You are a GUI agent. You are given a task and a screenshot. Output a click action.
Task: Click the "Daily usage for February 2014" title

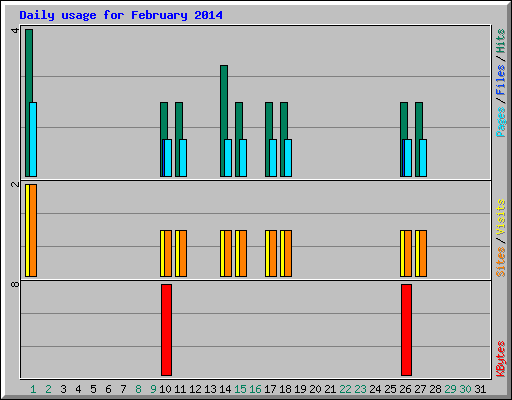pyautogui.click(x=121, y=15)
